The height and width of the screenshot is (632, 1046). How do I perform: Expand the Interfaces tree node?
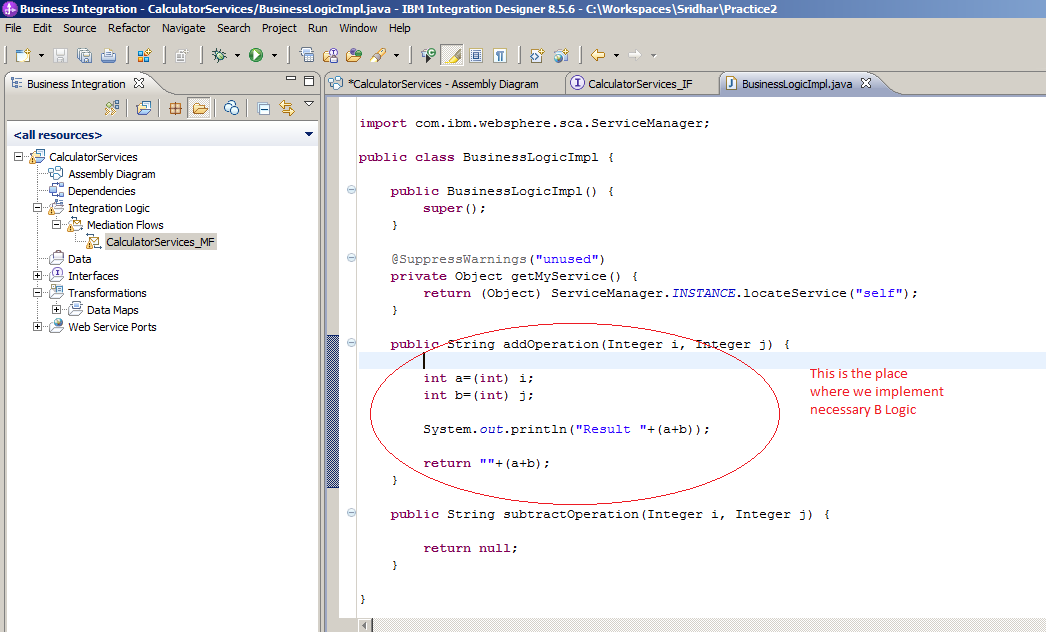coord(36,275)
